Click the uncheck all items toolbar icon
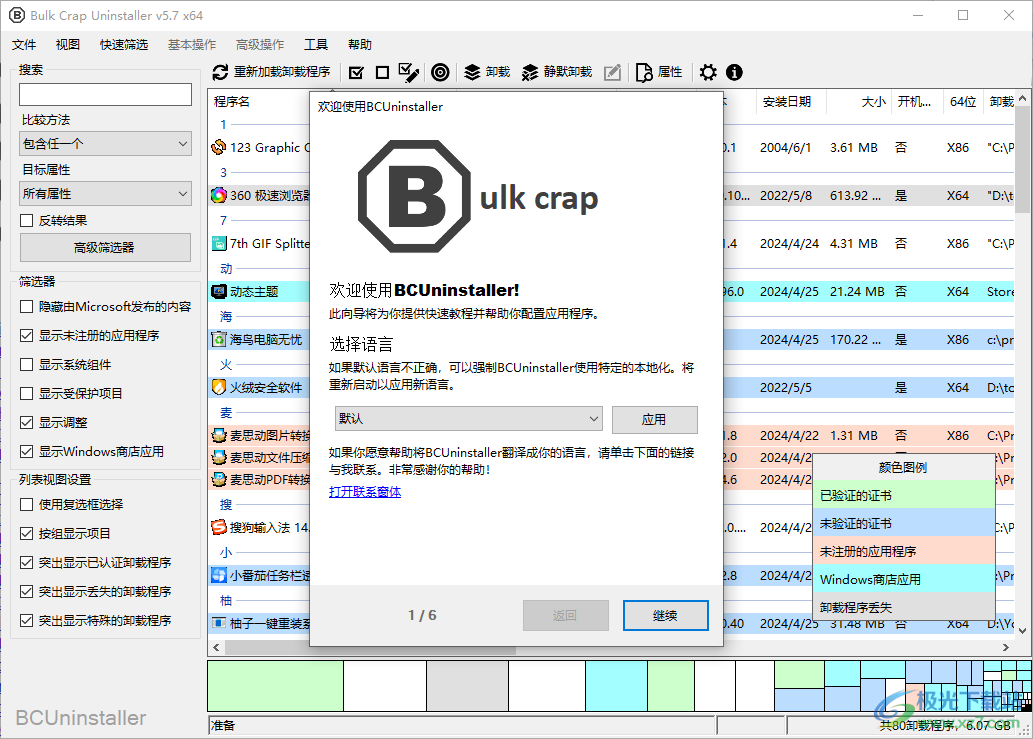The width and height of the screenshot is (1033, 739). coord(382,72)
